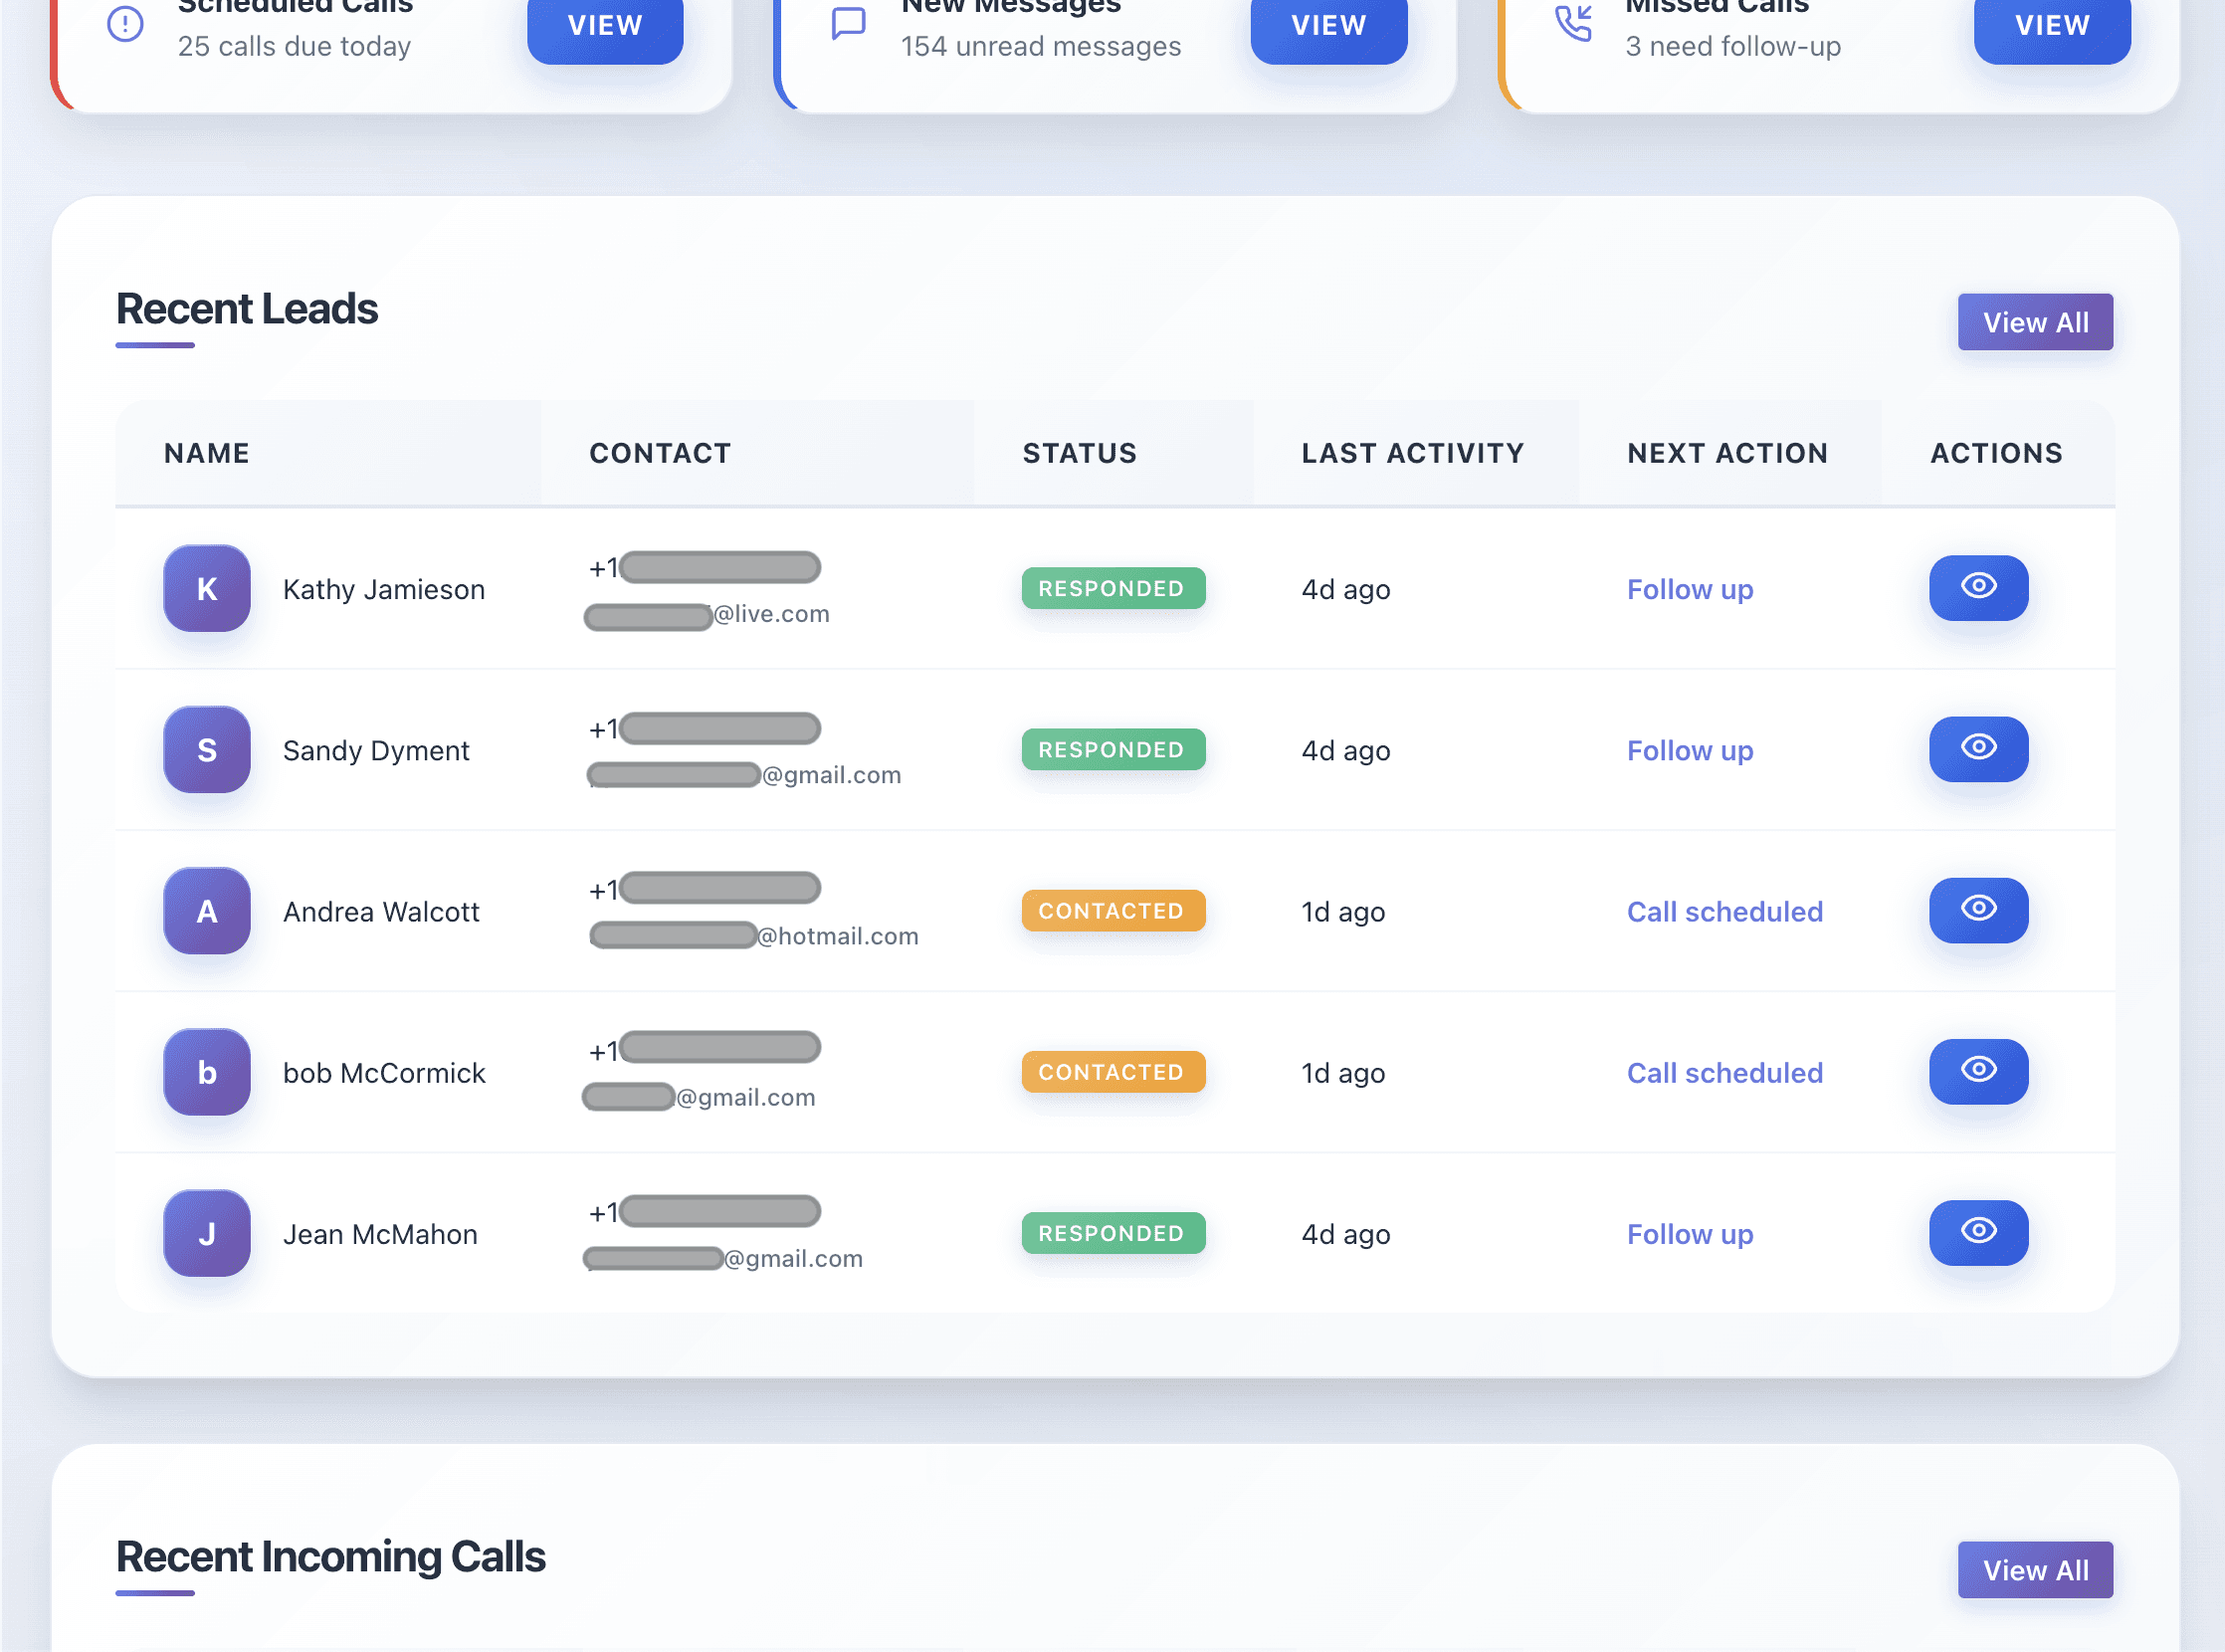Click eye icon for bob McCormick
The width and height of the screenshot is (2225, 1652).
tap(1977, 1070)
